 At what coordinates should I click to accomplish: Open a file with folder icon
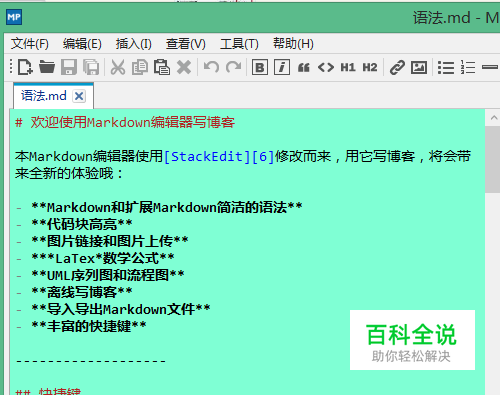[47, 67]
